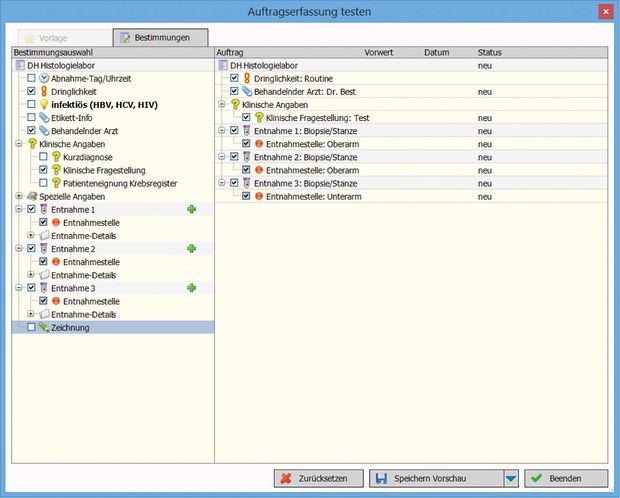This screenshot has width=620, height=498.
Task: Select the Entnahmestelle: Unterarm text
Action: point(314,197)
